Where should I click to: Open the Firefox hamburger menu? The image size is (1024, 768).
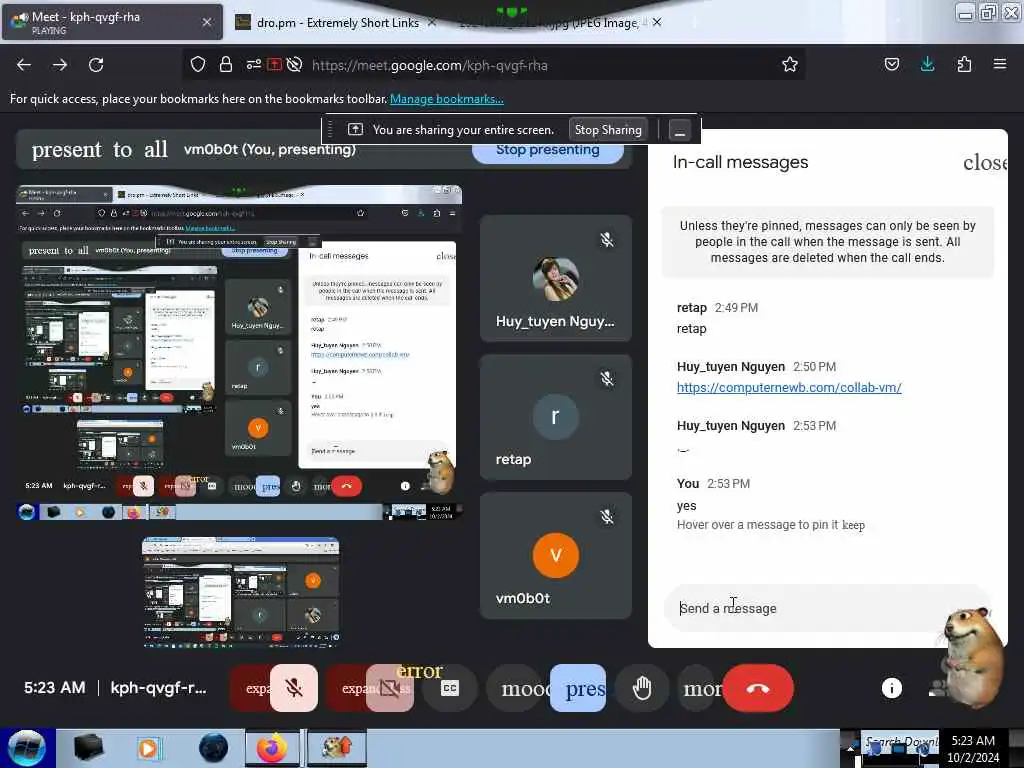click(x=999, y=64)
